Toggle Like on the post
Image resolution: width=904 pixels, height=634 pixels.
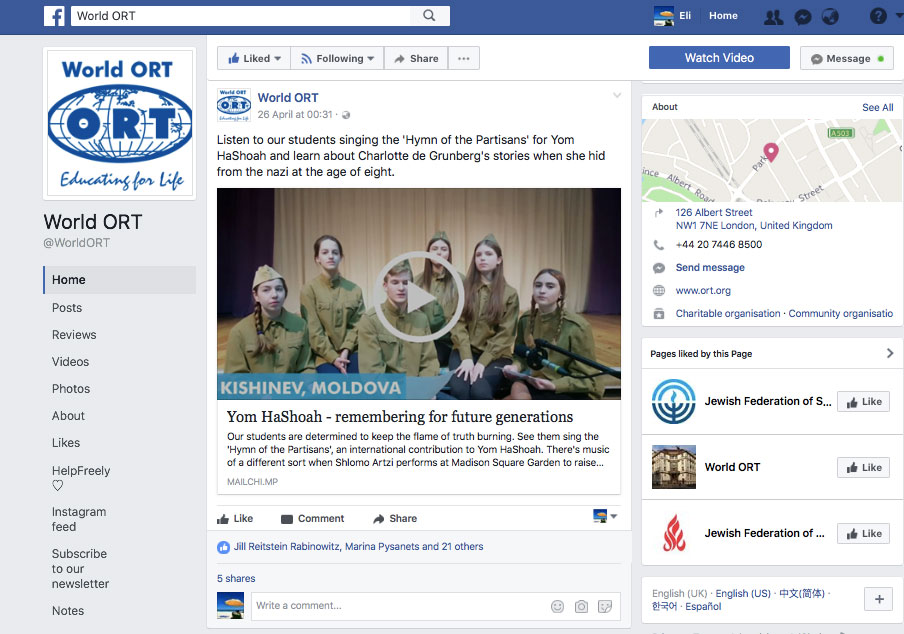(x=235, y=519)
